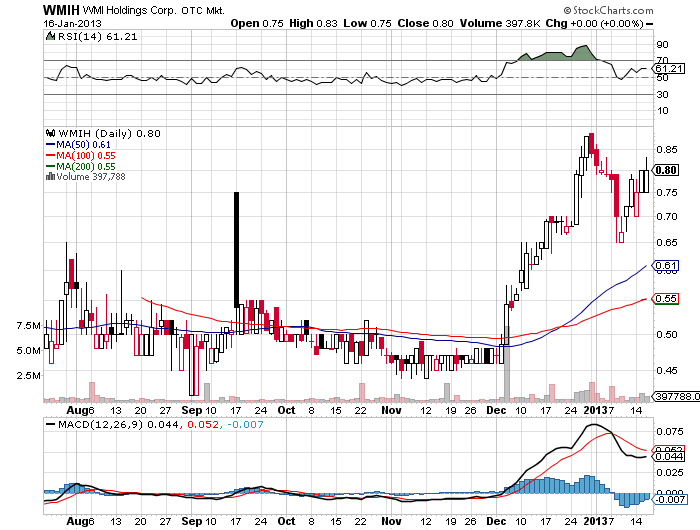
Task: Click the red 0.052 MACD signal value in legend
Action: click(203, 424)
